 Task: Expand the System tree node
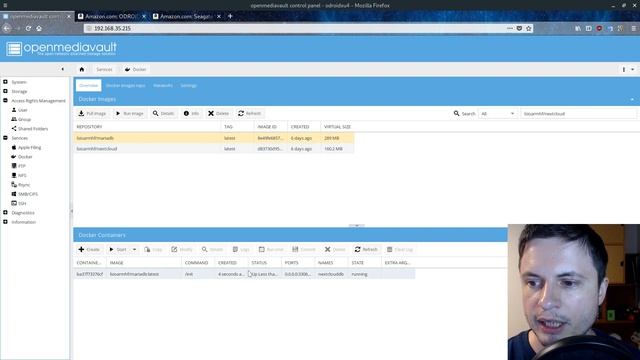5,82
